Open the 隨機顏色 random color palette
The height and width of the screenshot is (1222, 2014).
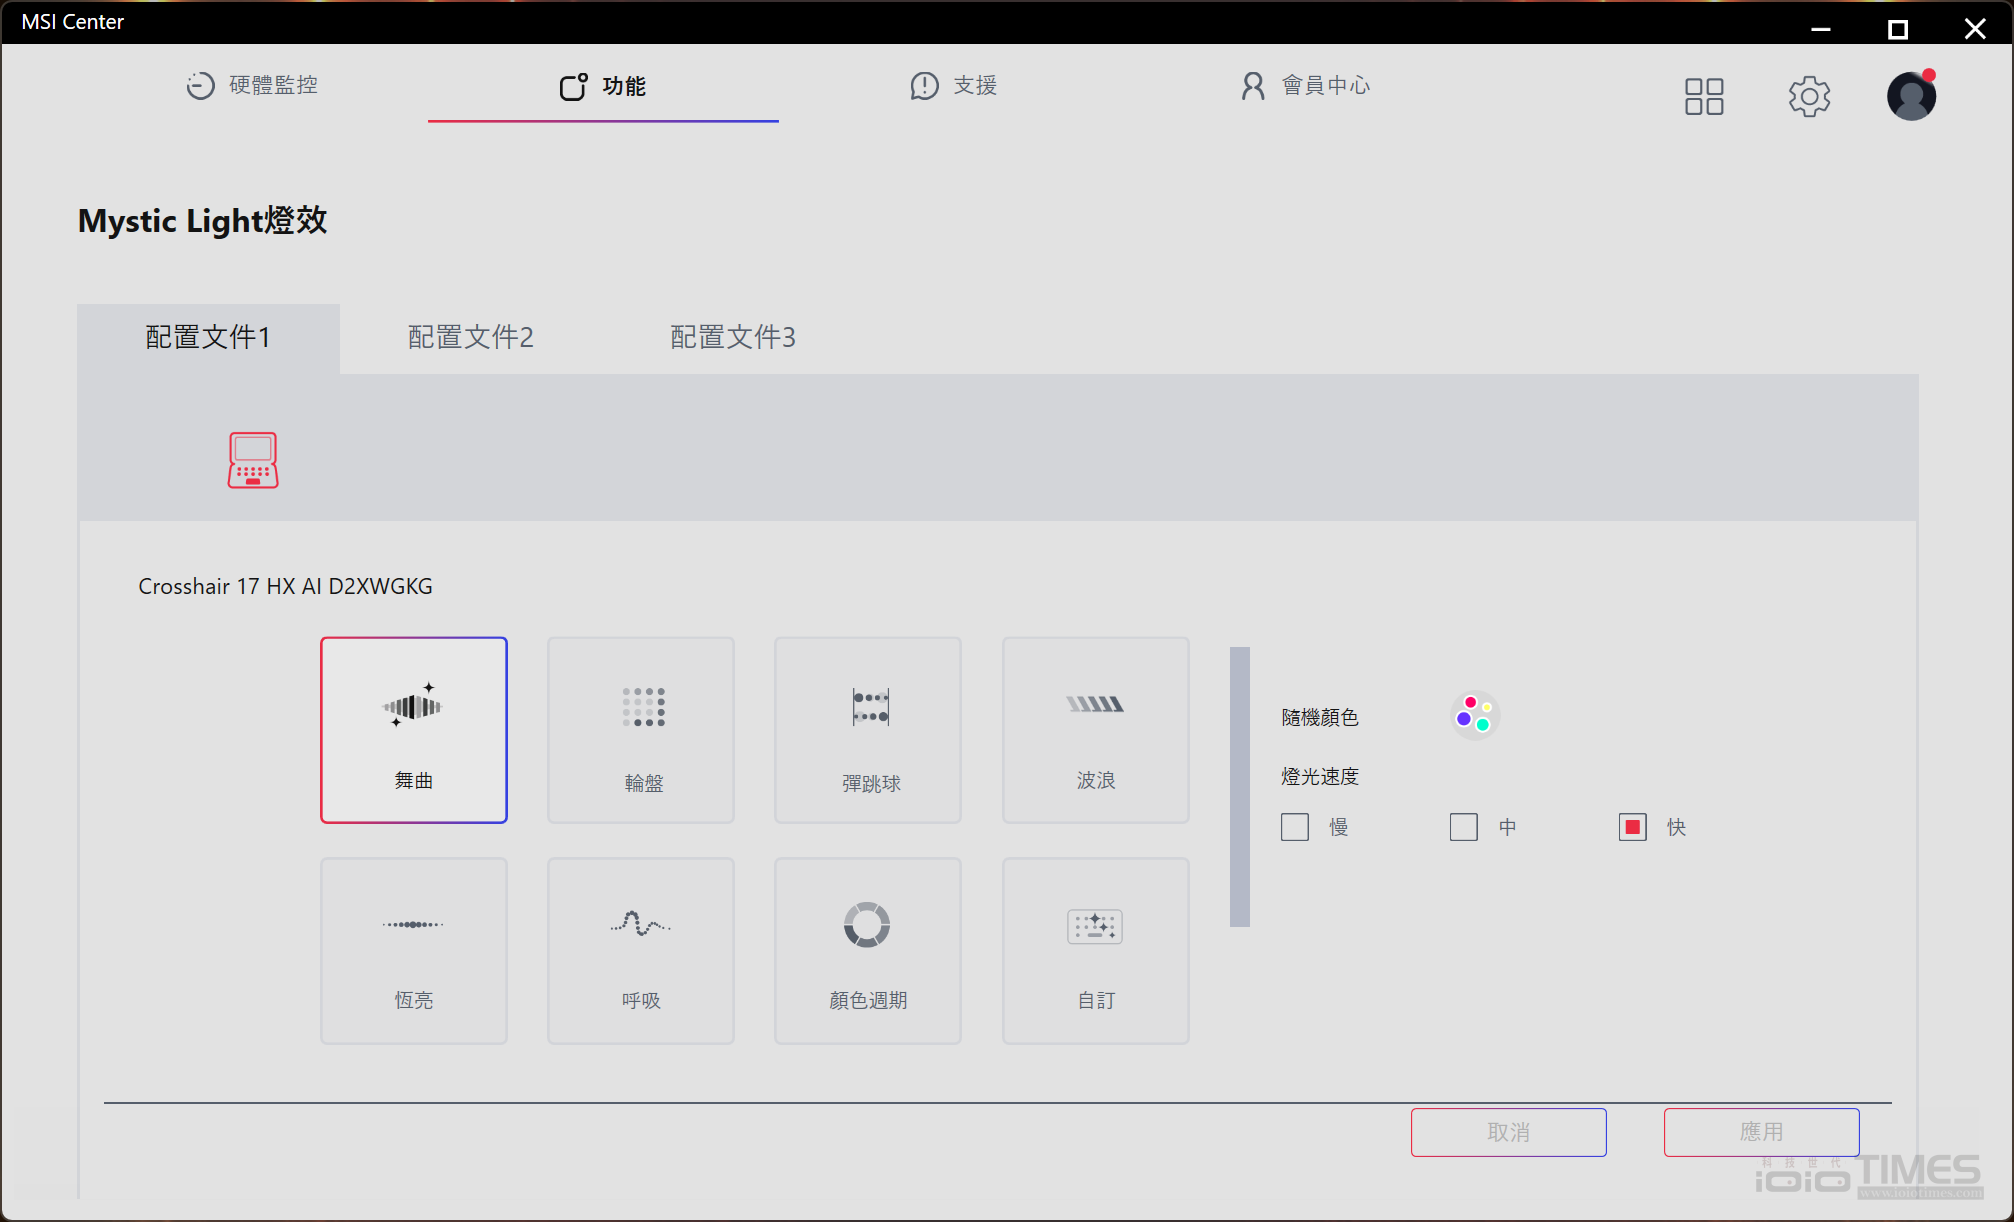1475,715
